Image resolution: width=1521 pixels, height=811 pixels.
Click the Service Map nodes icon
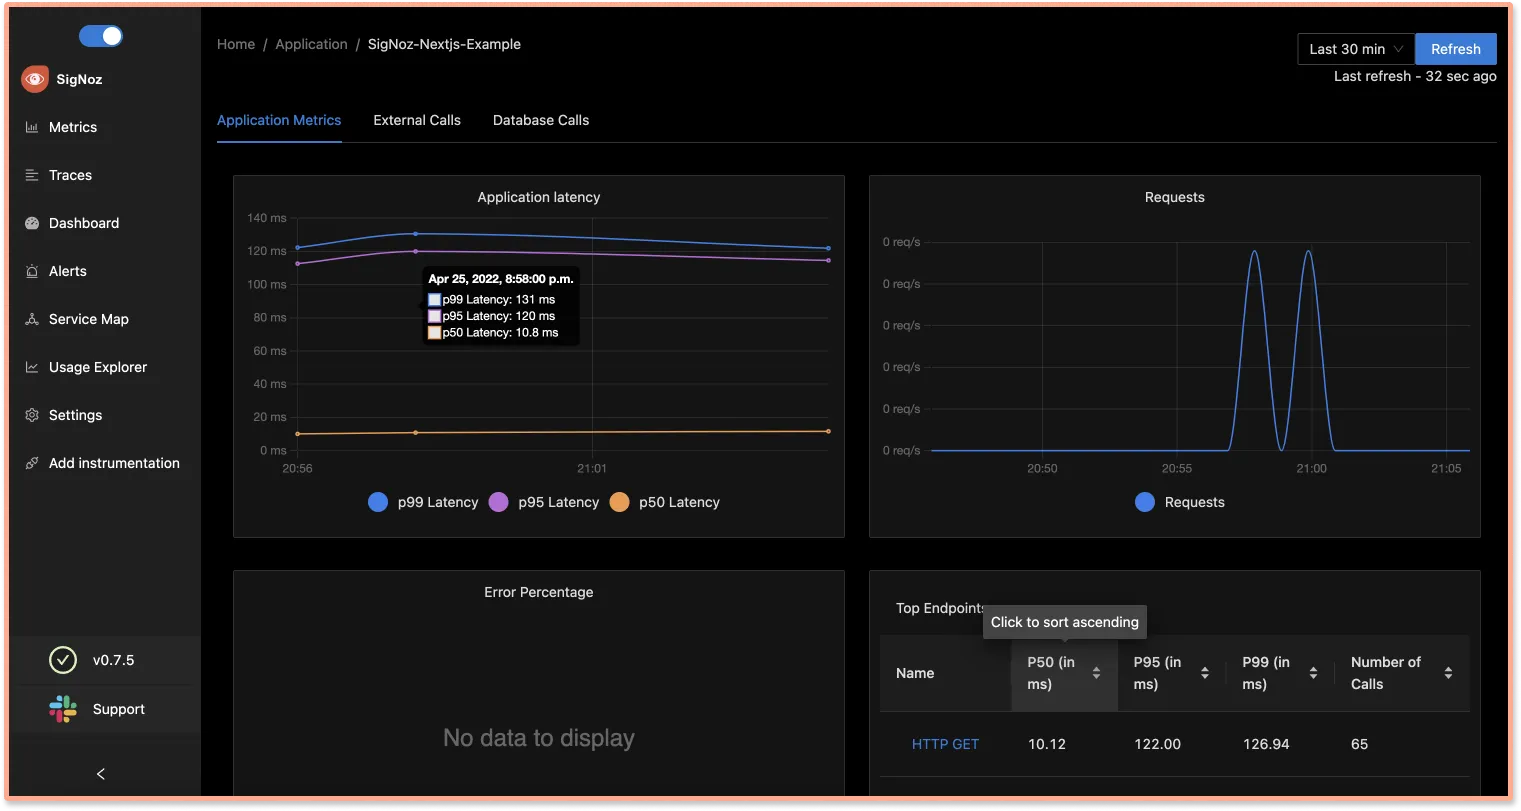point(32,319)
